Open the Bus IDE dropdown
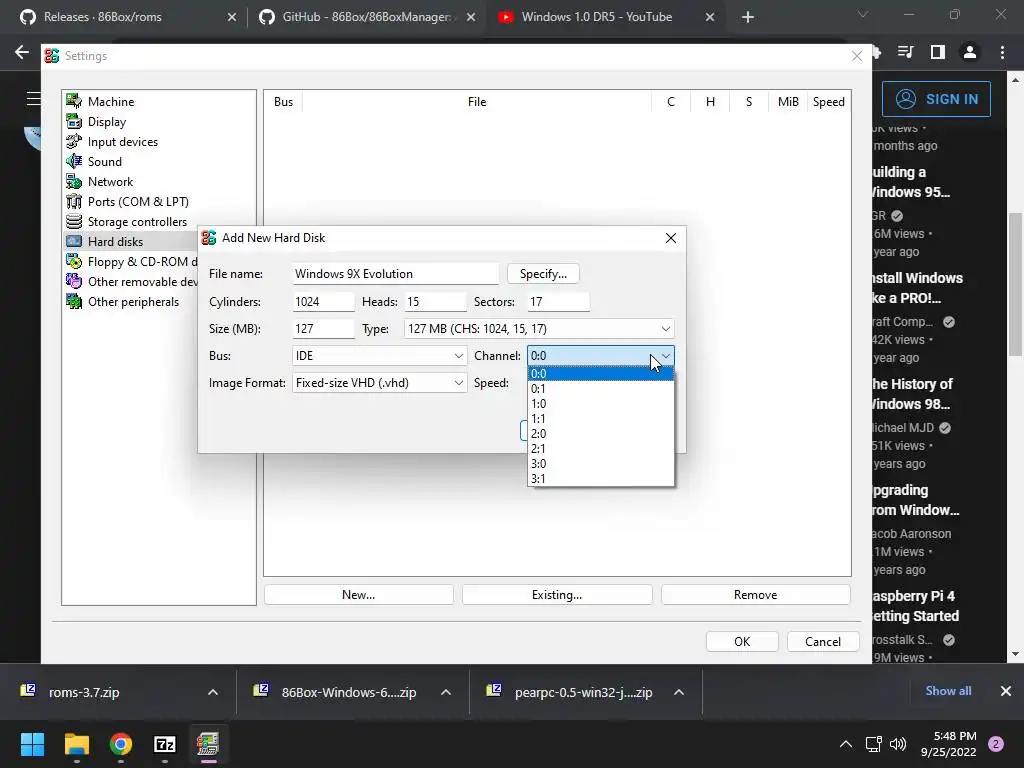 click(x=379, y=356)
